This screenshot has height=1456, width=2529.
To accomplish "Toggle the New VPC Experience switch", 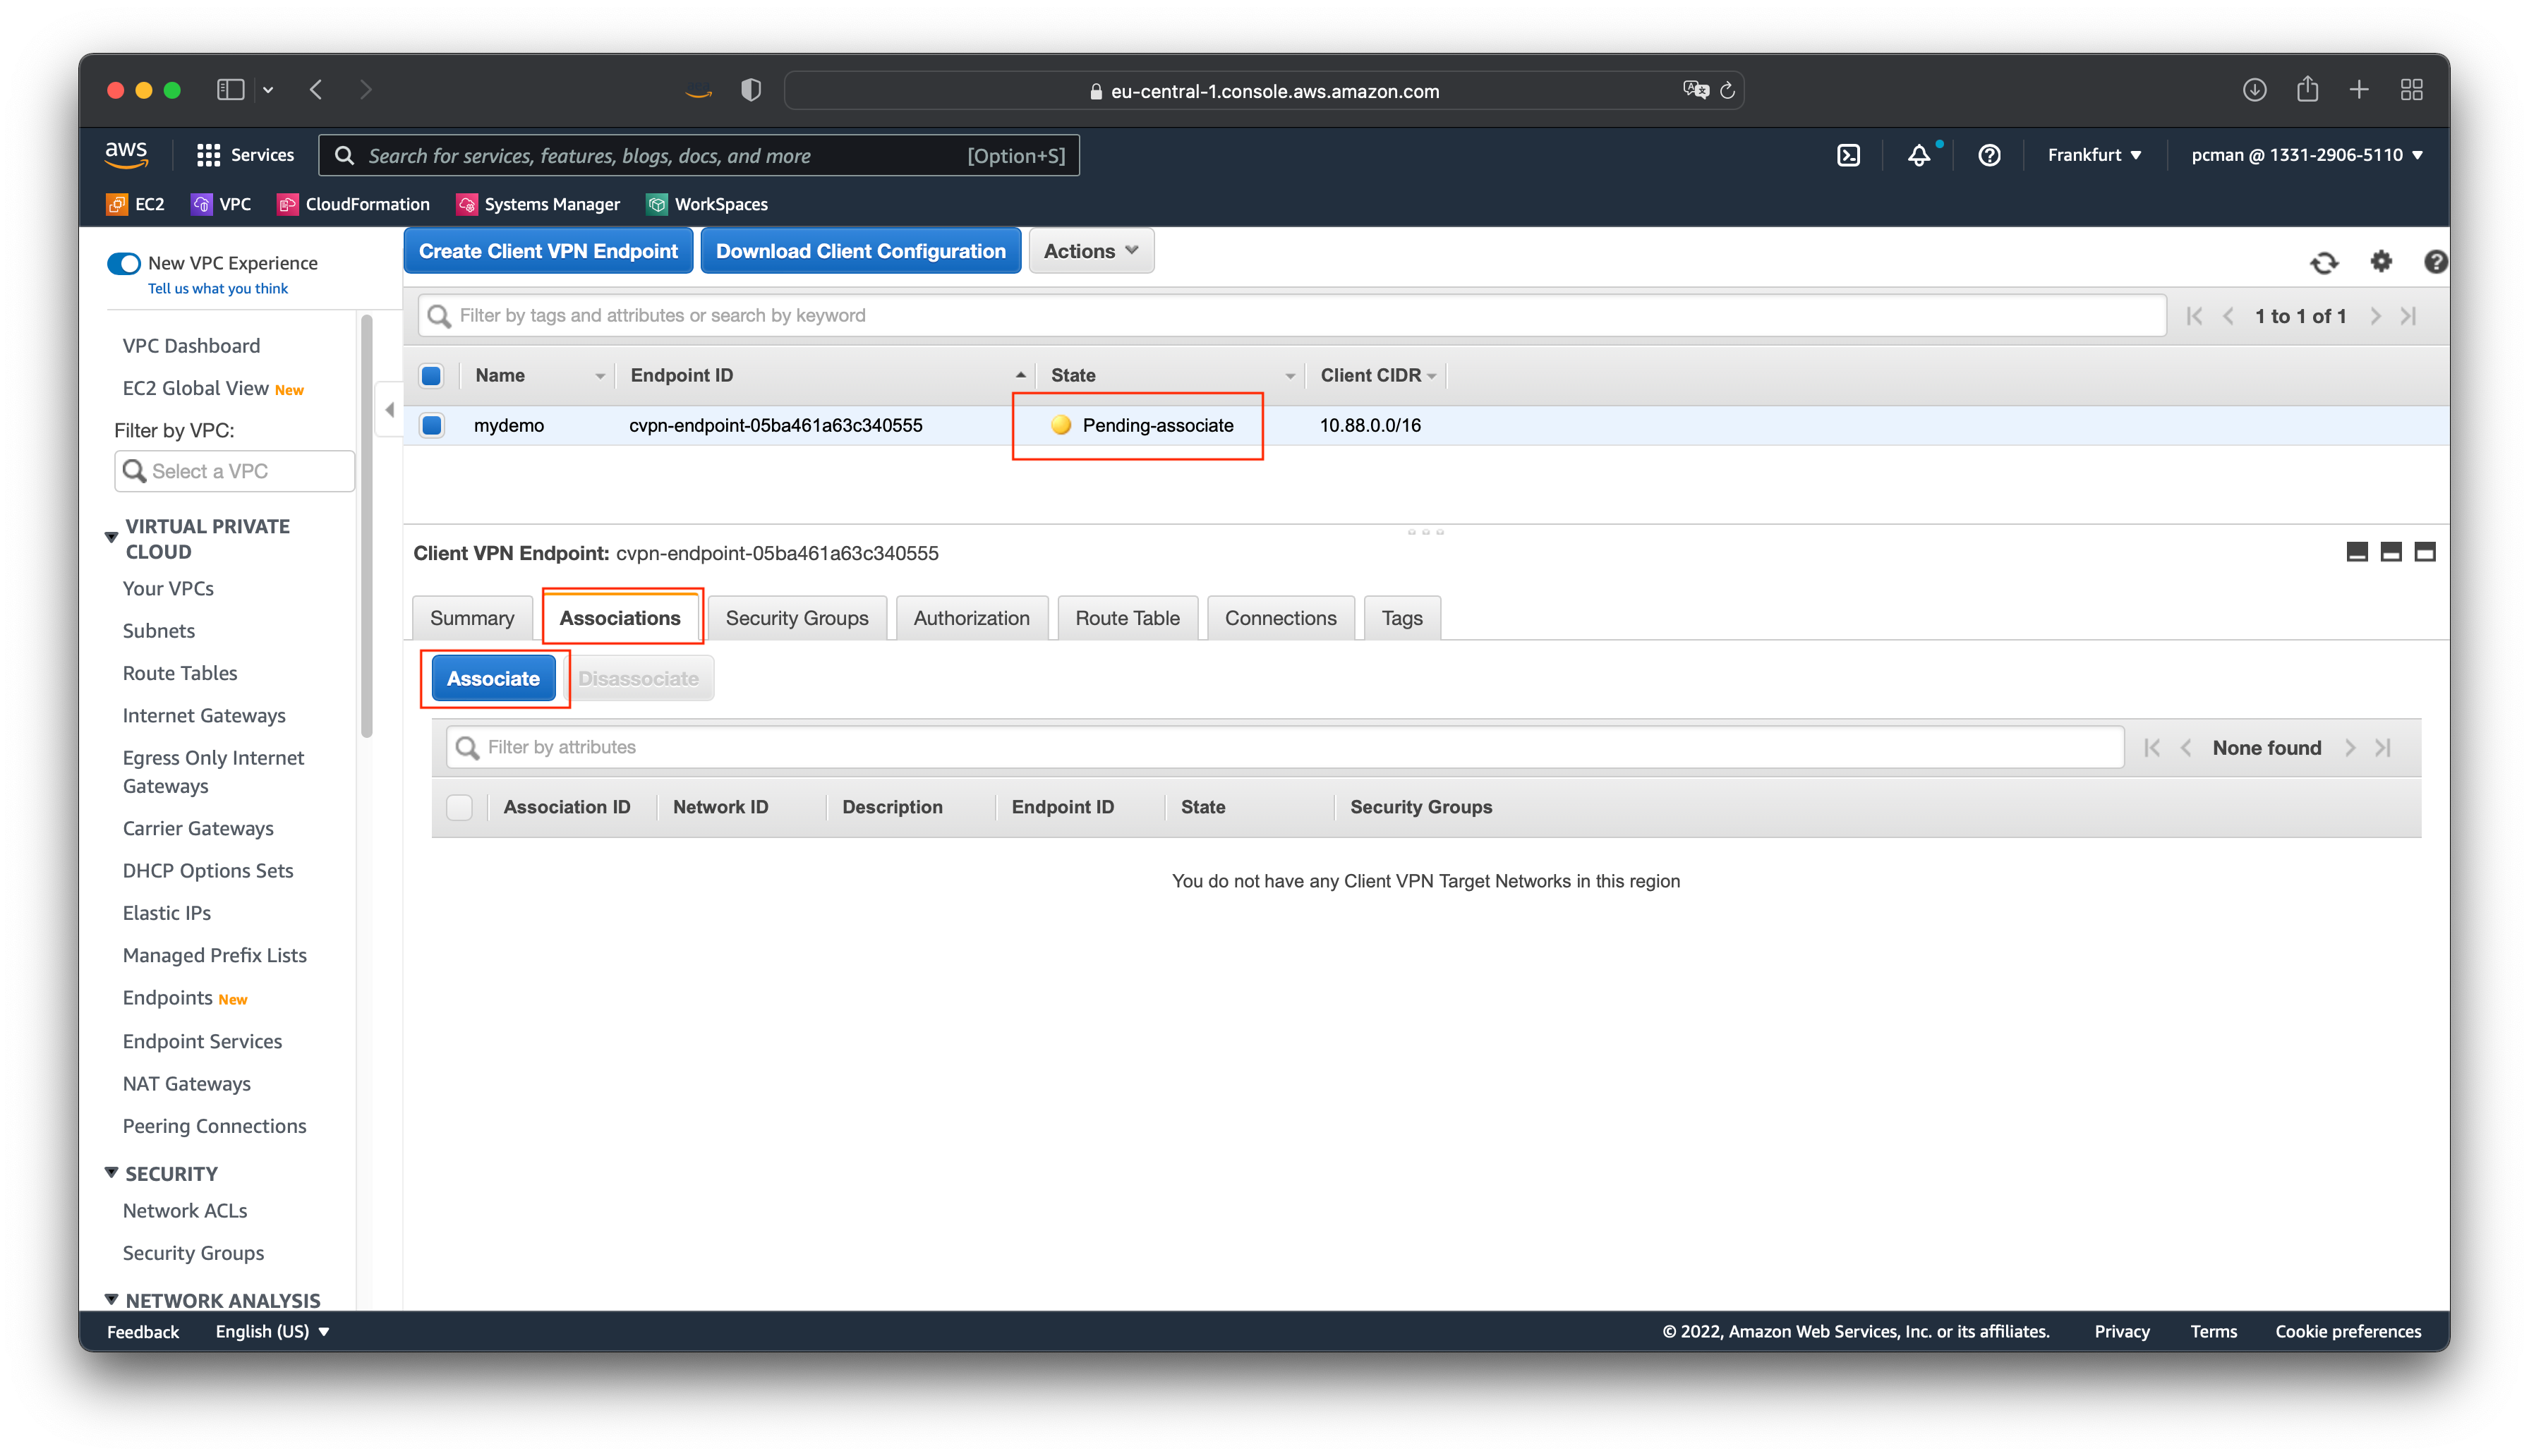I will coord(124,263).
